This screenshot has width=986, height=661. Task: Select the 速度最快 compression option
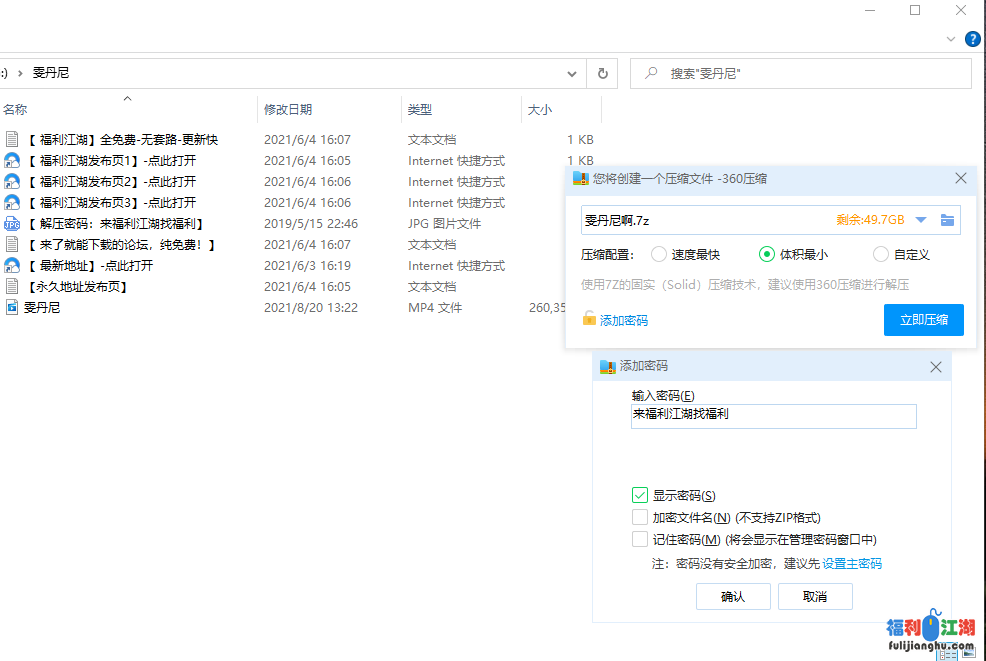(659, 254)
